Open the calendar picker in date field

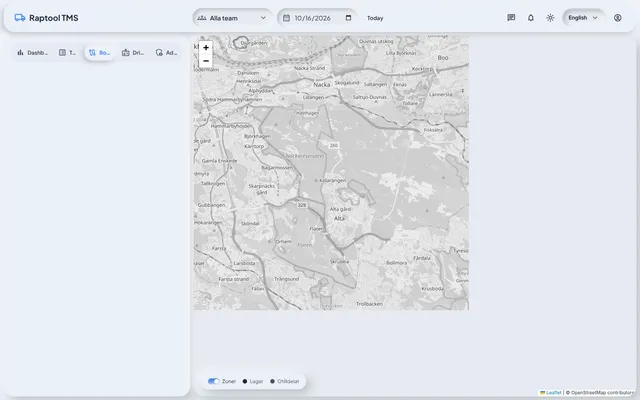348,18
